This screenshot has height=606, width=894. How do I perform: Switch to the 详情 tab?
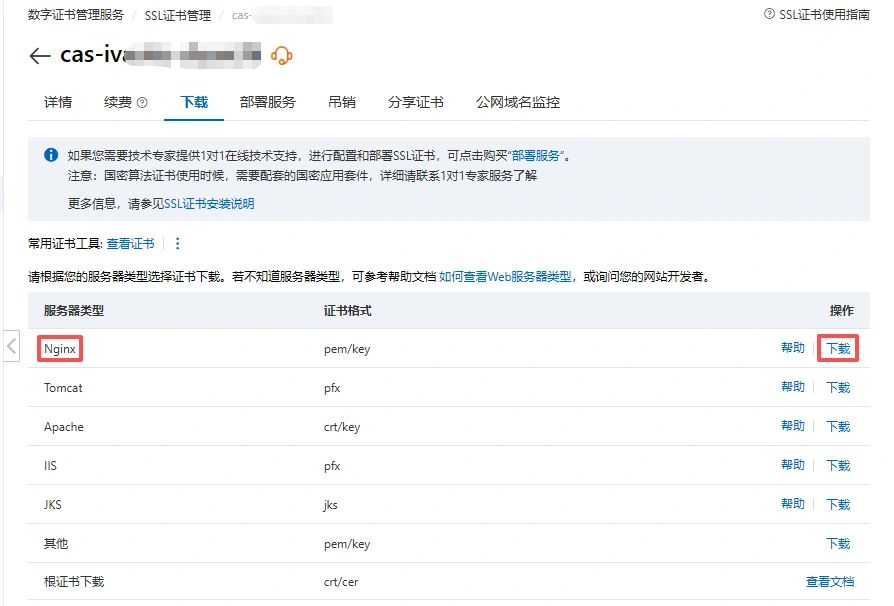57,101
